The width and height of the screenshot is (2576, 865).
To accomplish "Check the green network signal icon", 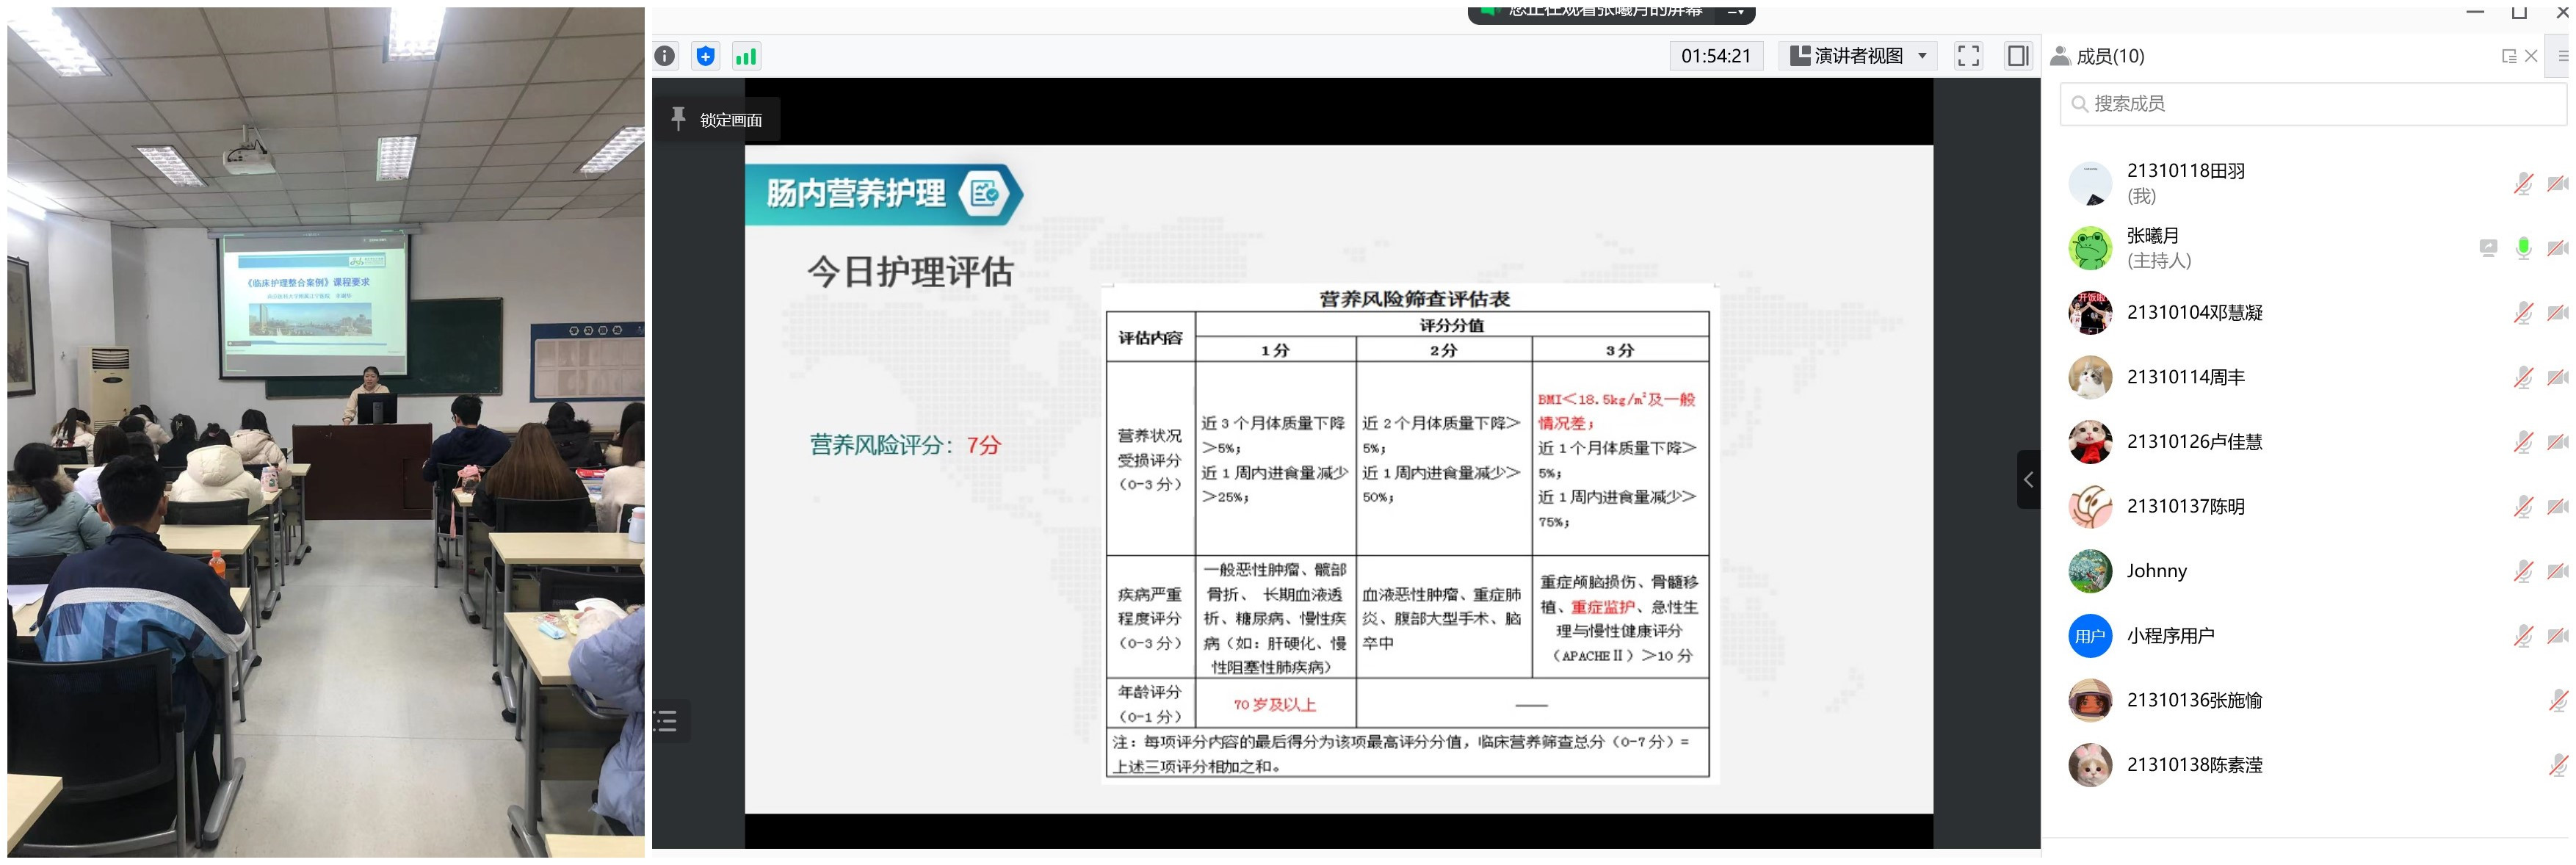I will (746, 57).
